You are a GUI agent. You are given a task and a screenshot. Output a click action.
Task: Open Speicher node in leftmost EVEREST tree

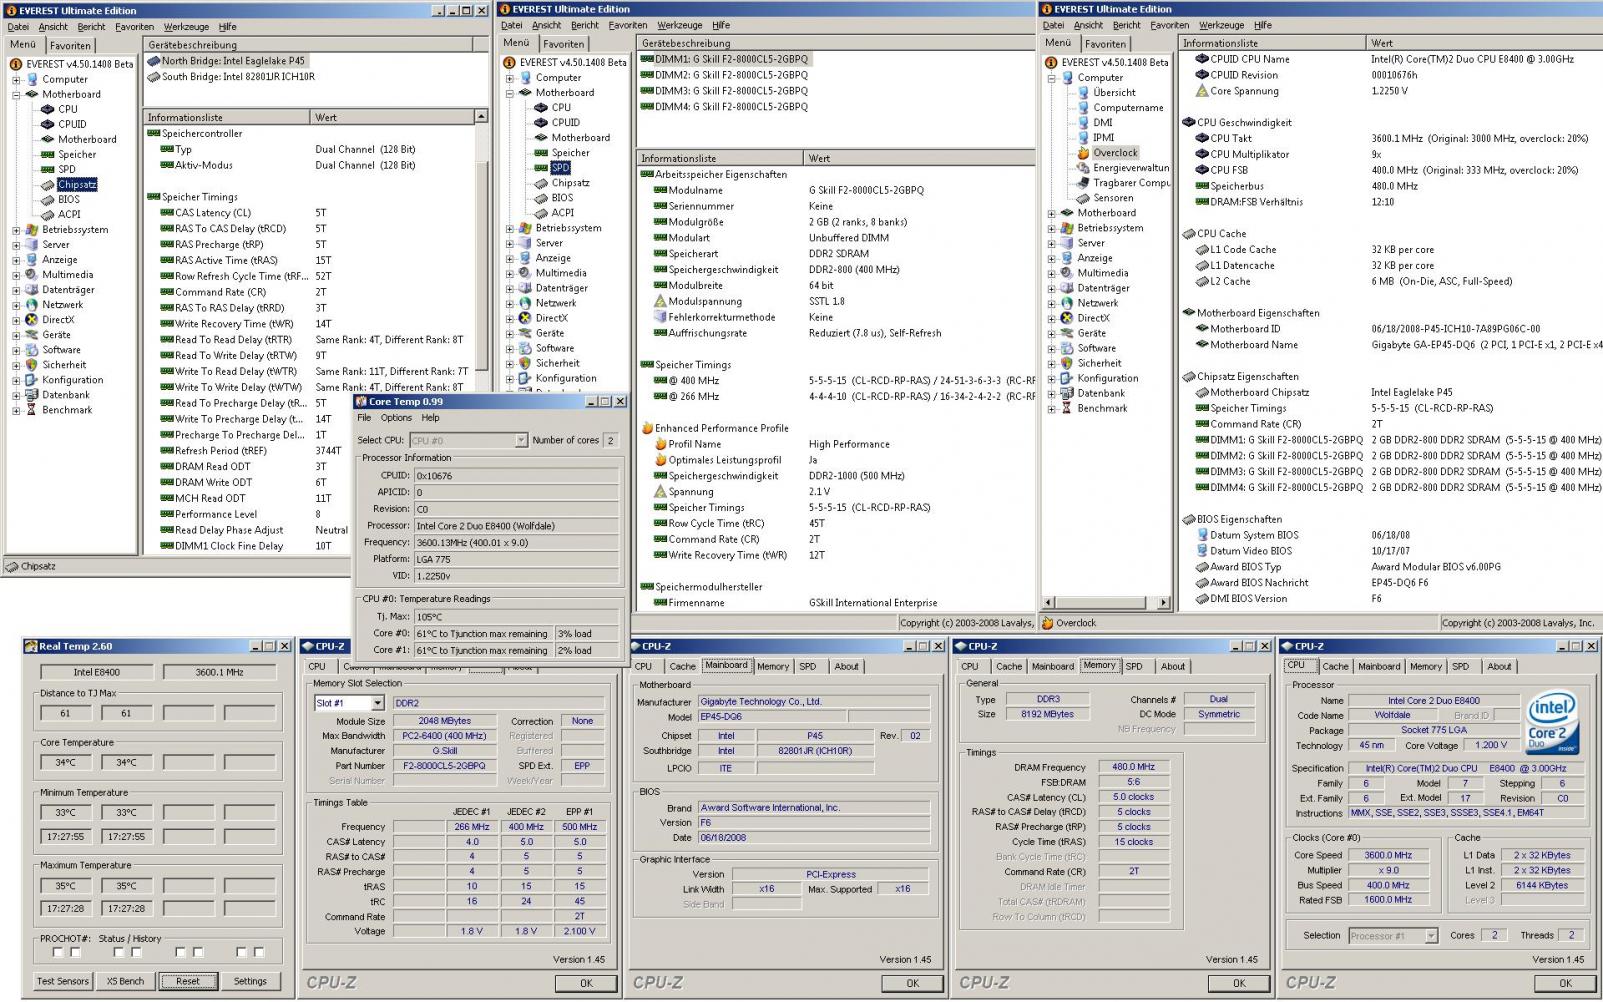click(77, 154)
